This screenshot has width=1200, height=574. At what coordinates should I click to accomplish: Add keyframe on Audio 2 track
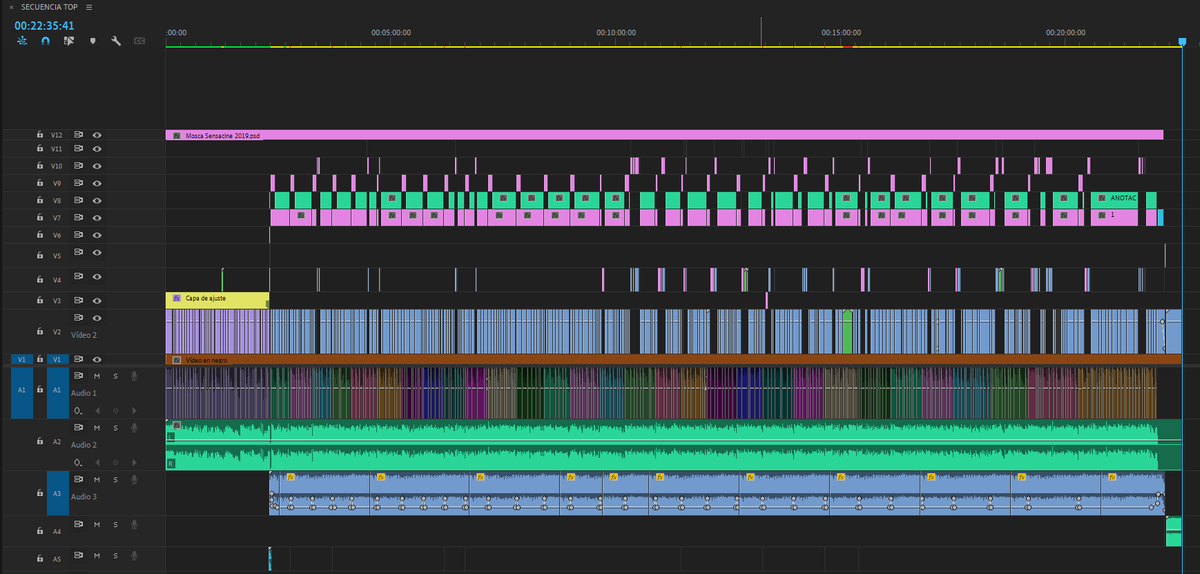coord(116,463)
